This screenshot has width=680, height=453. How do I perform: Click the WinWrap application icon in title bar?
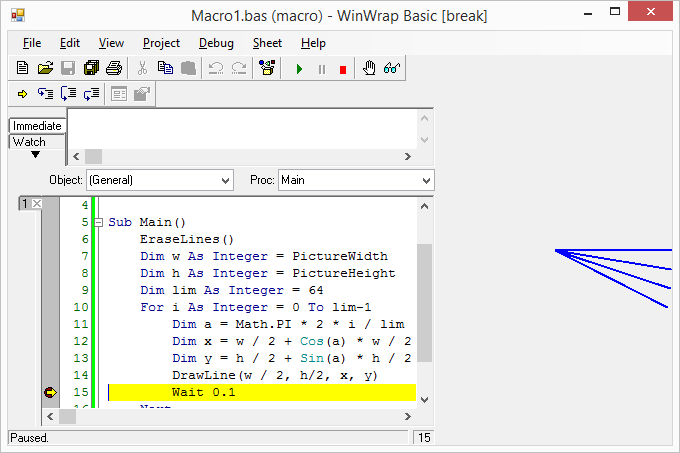(18, 16)
